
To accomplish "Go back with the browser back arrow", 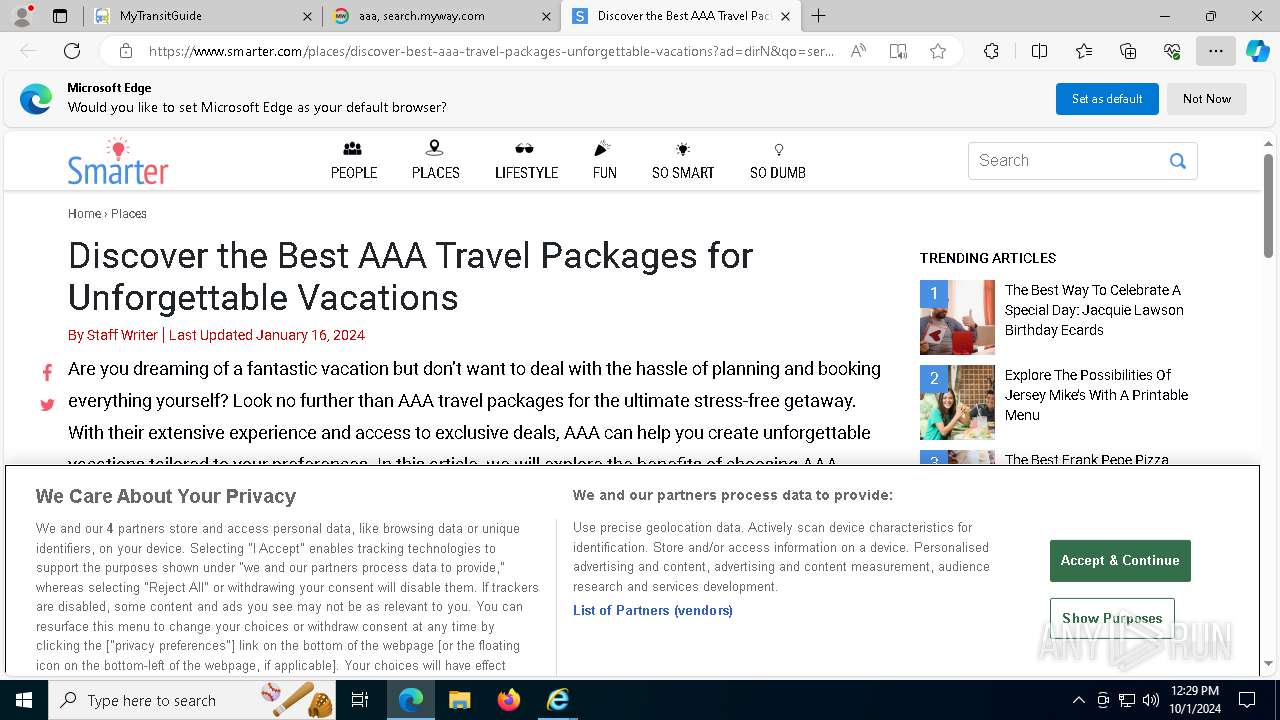I will 28,51.
